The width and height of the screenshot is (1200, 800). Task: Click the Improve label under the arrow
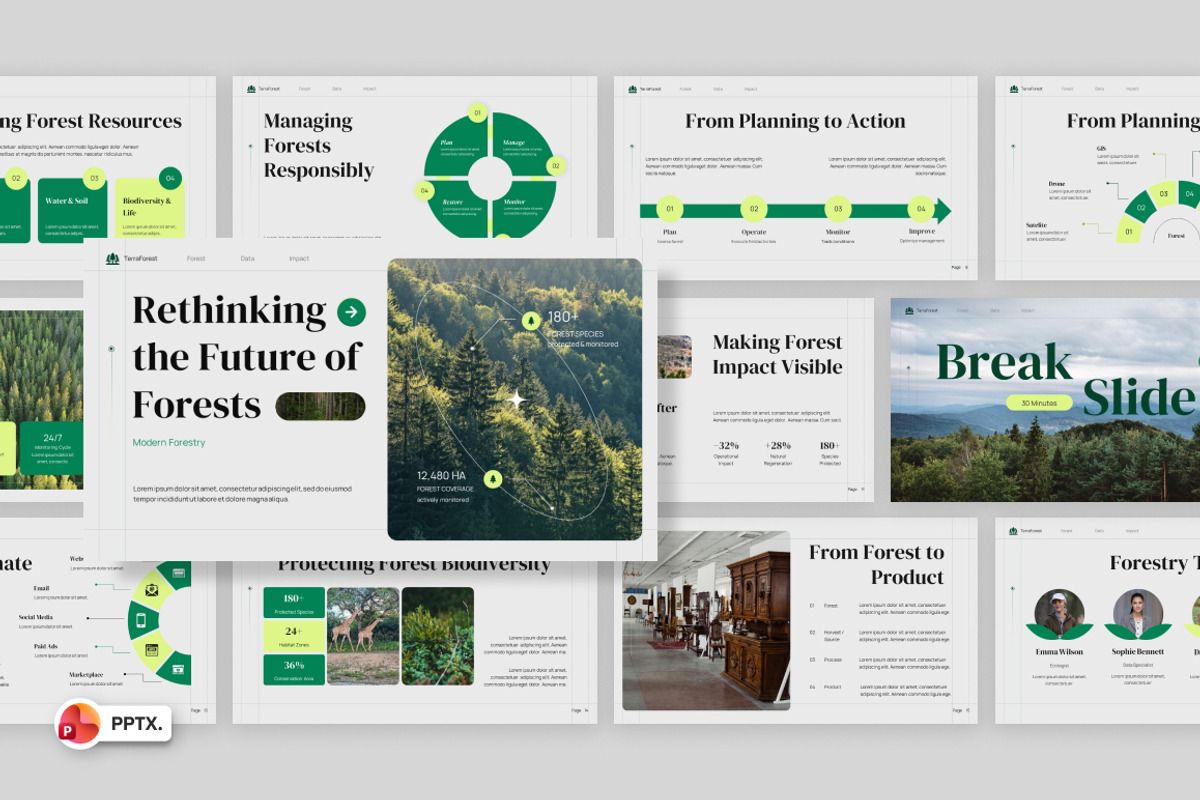click(921, 232)
